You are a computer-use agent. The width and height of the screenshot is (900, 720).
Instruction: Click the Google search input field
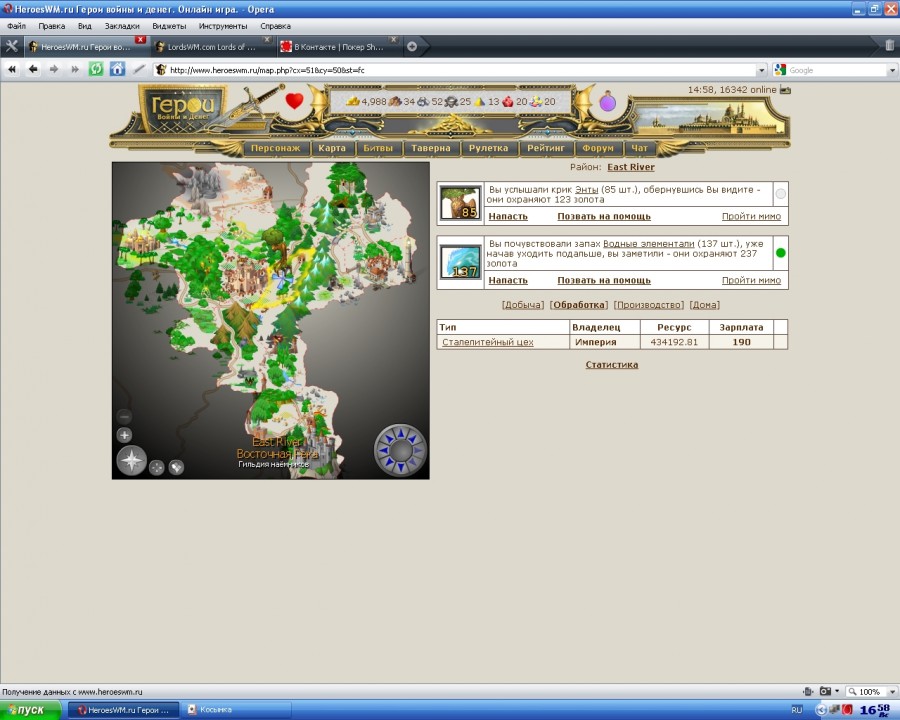(x=837, y=70)
